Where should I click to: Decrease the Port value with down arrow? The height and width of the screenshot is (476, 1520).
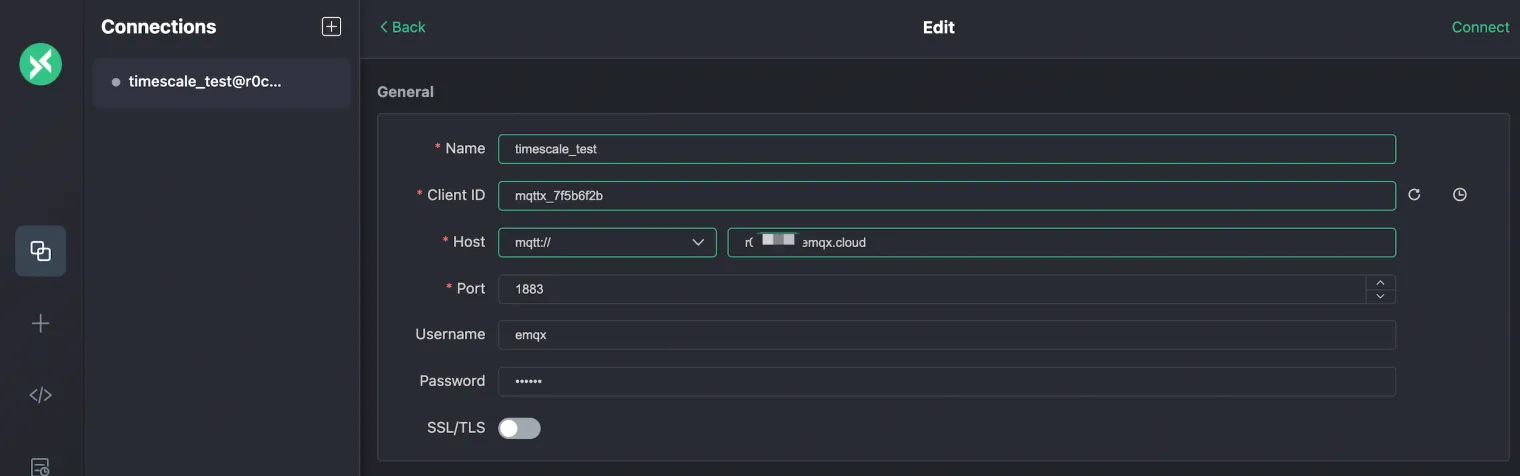point(1380,296)
